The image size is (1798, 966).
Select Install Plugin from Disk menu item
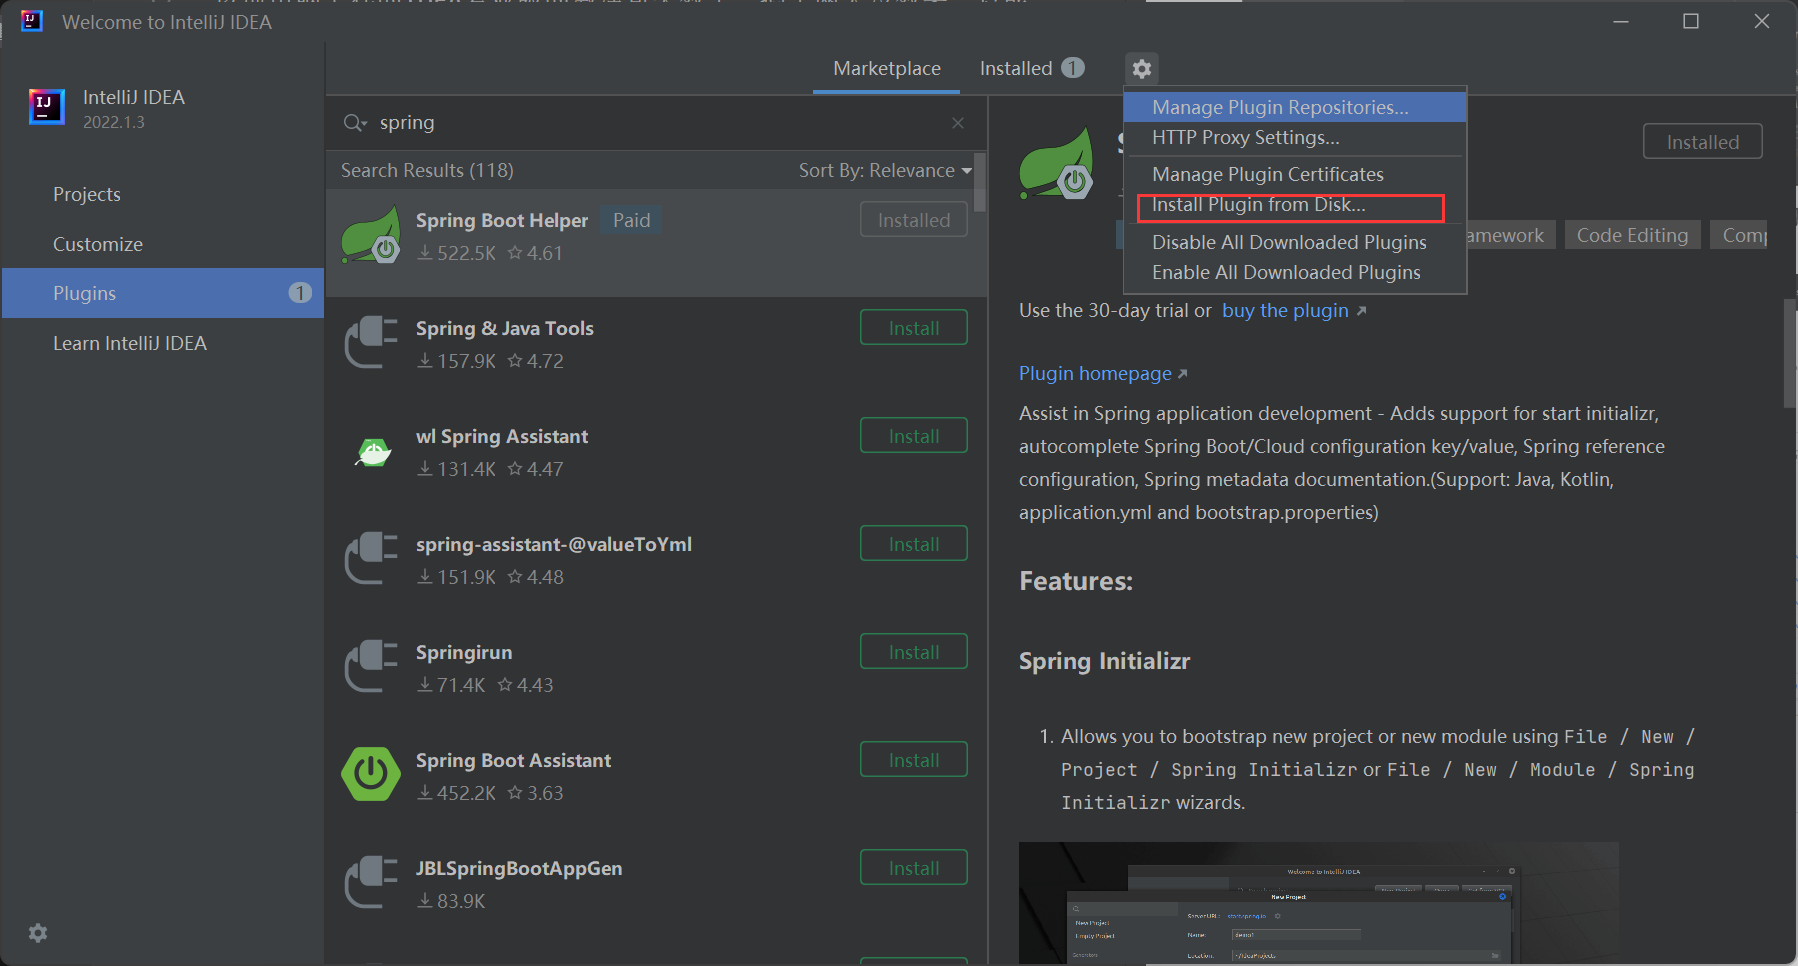point(1258,205)
